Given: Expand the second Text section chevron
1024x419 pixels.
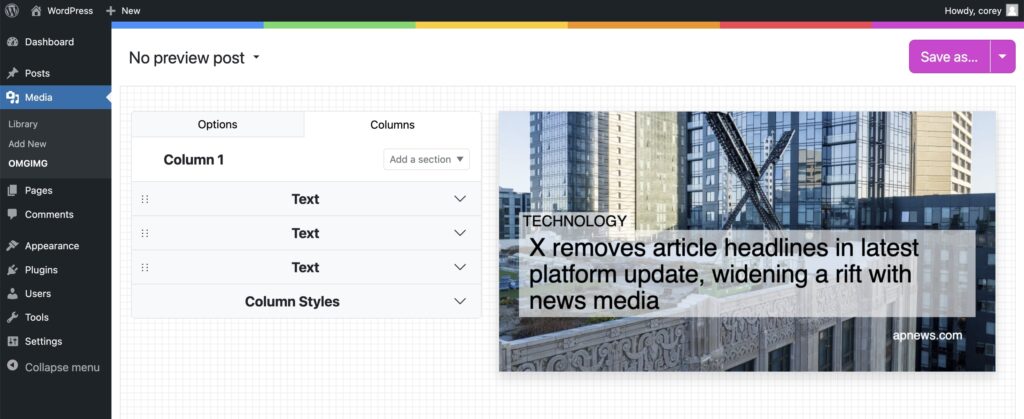Looking at the screenshot, I should pyautogui.click(x=460, y=233).
